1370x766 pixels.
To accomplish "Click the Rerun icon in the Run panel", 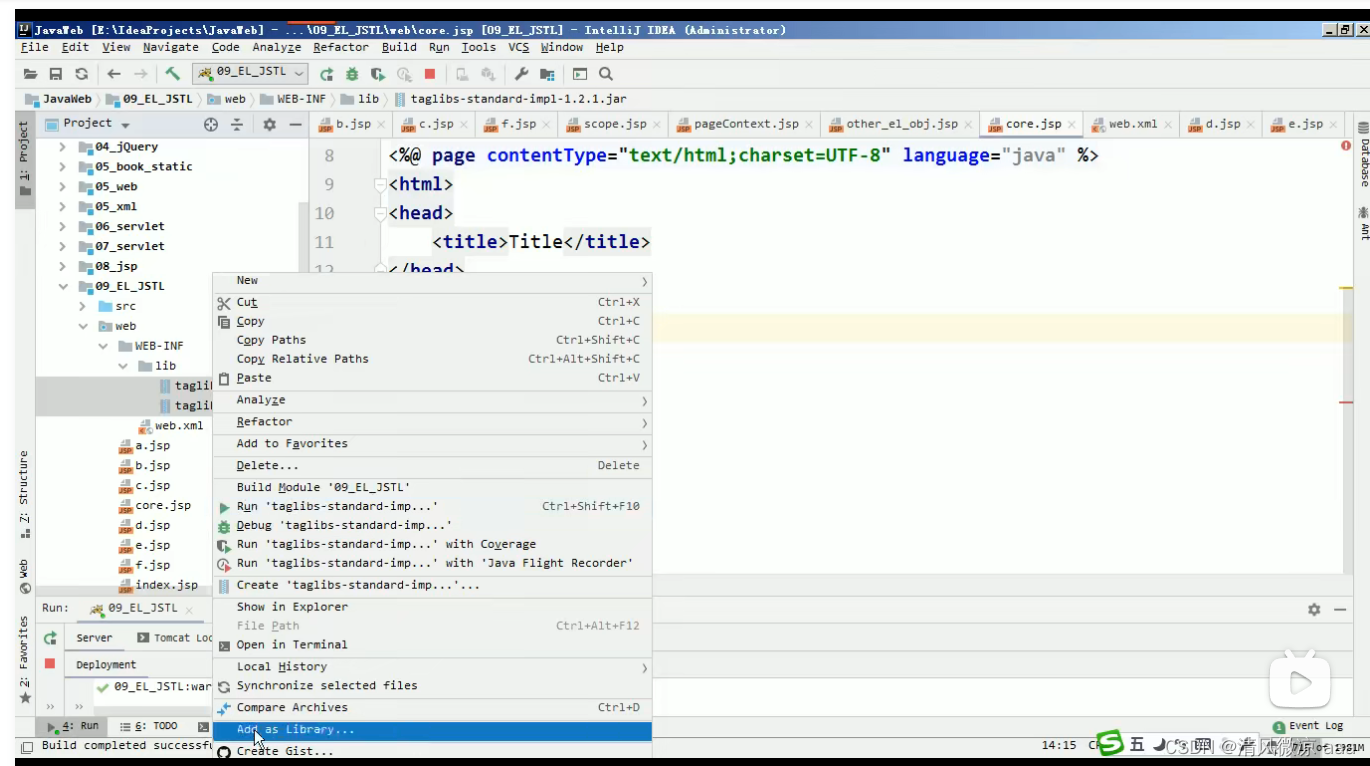I will [x=50, y=638].
